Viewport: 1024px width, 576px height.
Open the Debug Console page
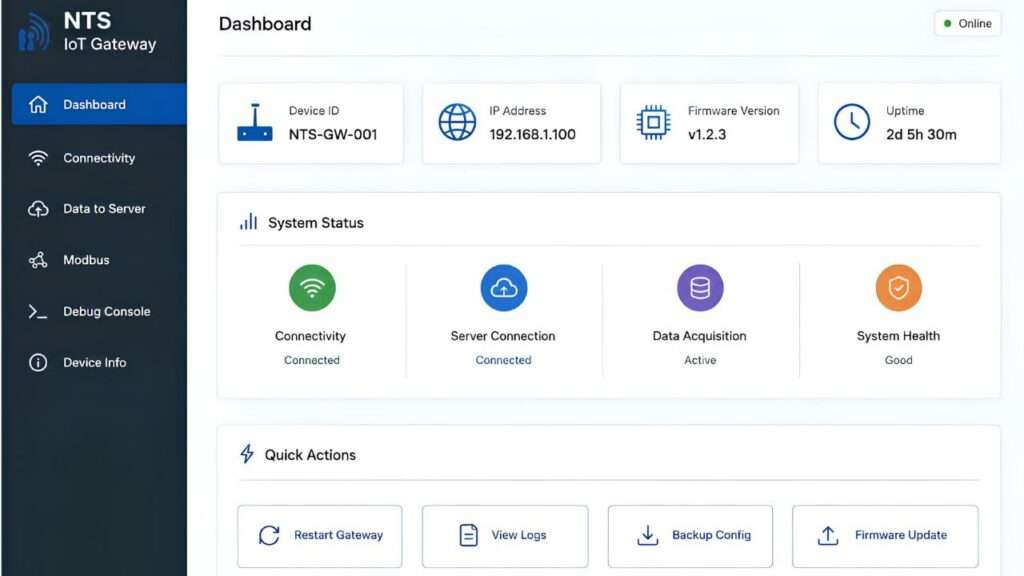[99, 312]
